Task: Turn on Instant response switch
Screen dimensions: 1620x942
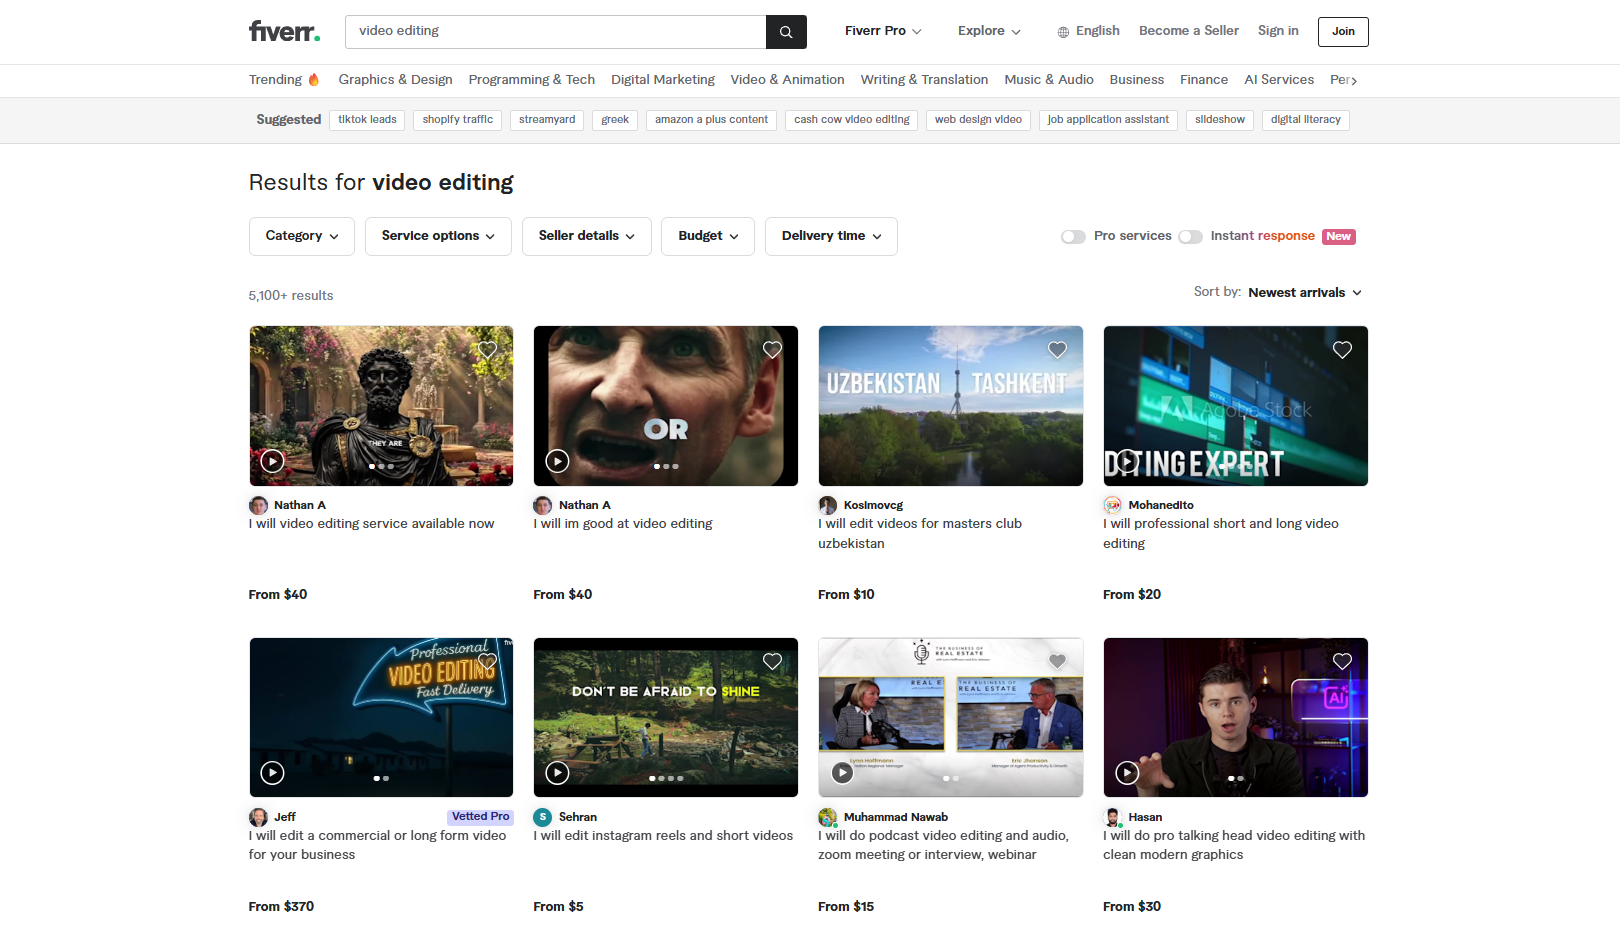Action: (1190, 237)
